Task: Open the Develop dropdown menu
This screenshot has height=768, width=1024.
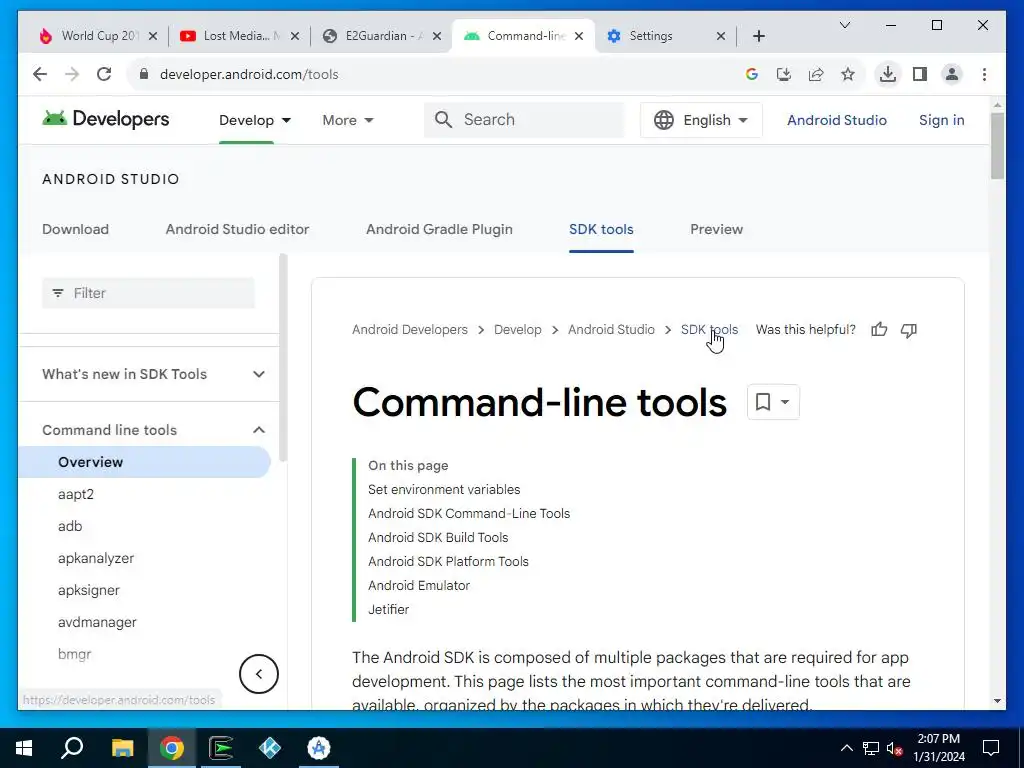Action: coord(255,120)
